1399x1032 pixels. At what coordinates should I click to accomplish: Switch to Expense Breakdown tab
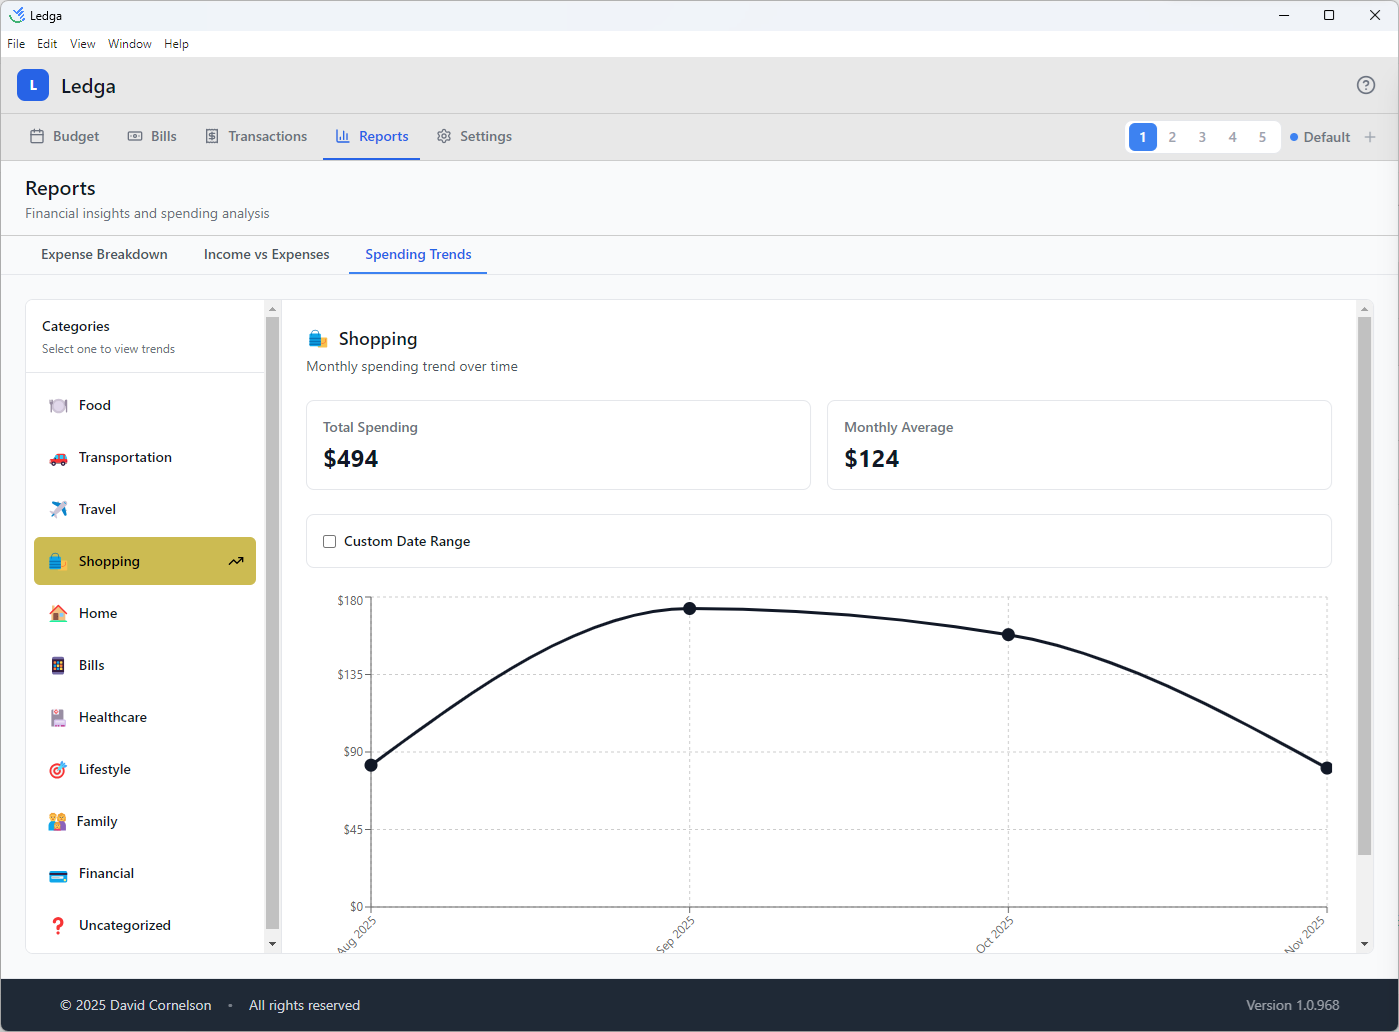tap(104, 254)
